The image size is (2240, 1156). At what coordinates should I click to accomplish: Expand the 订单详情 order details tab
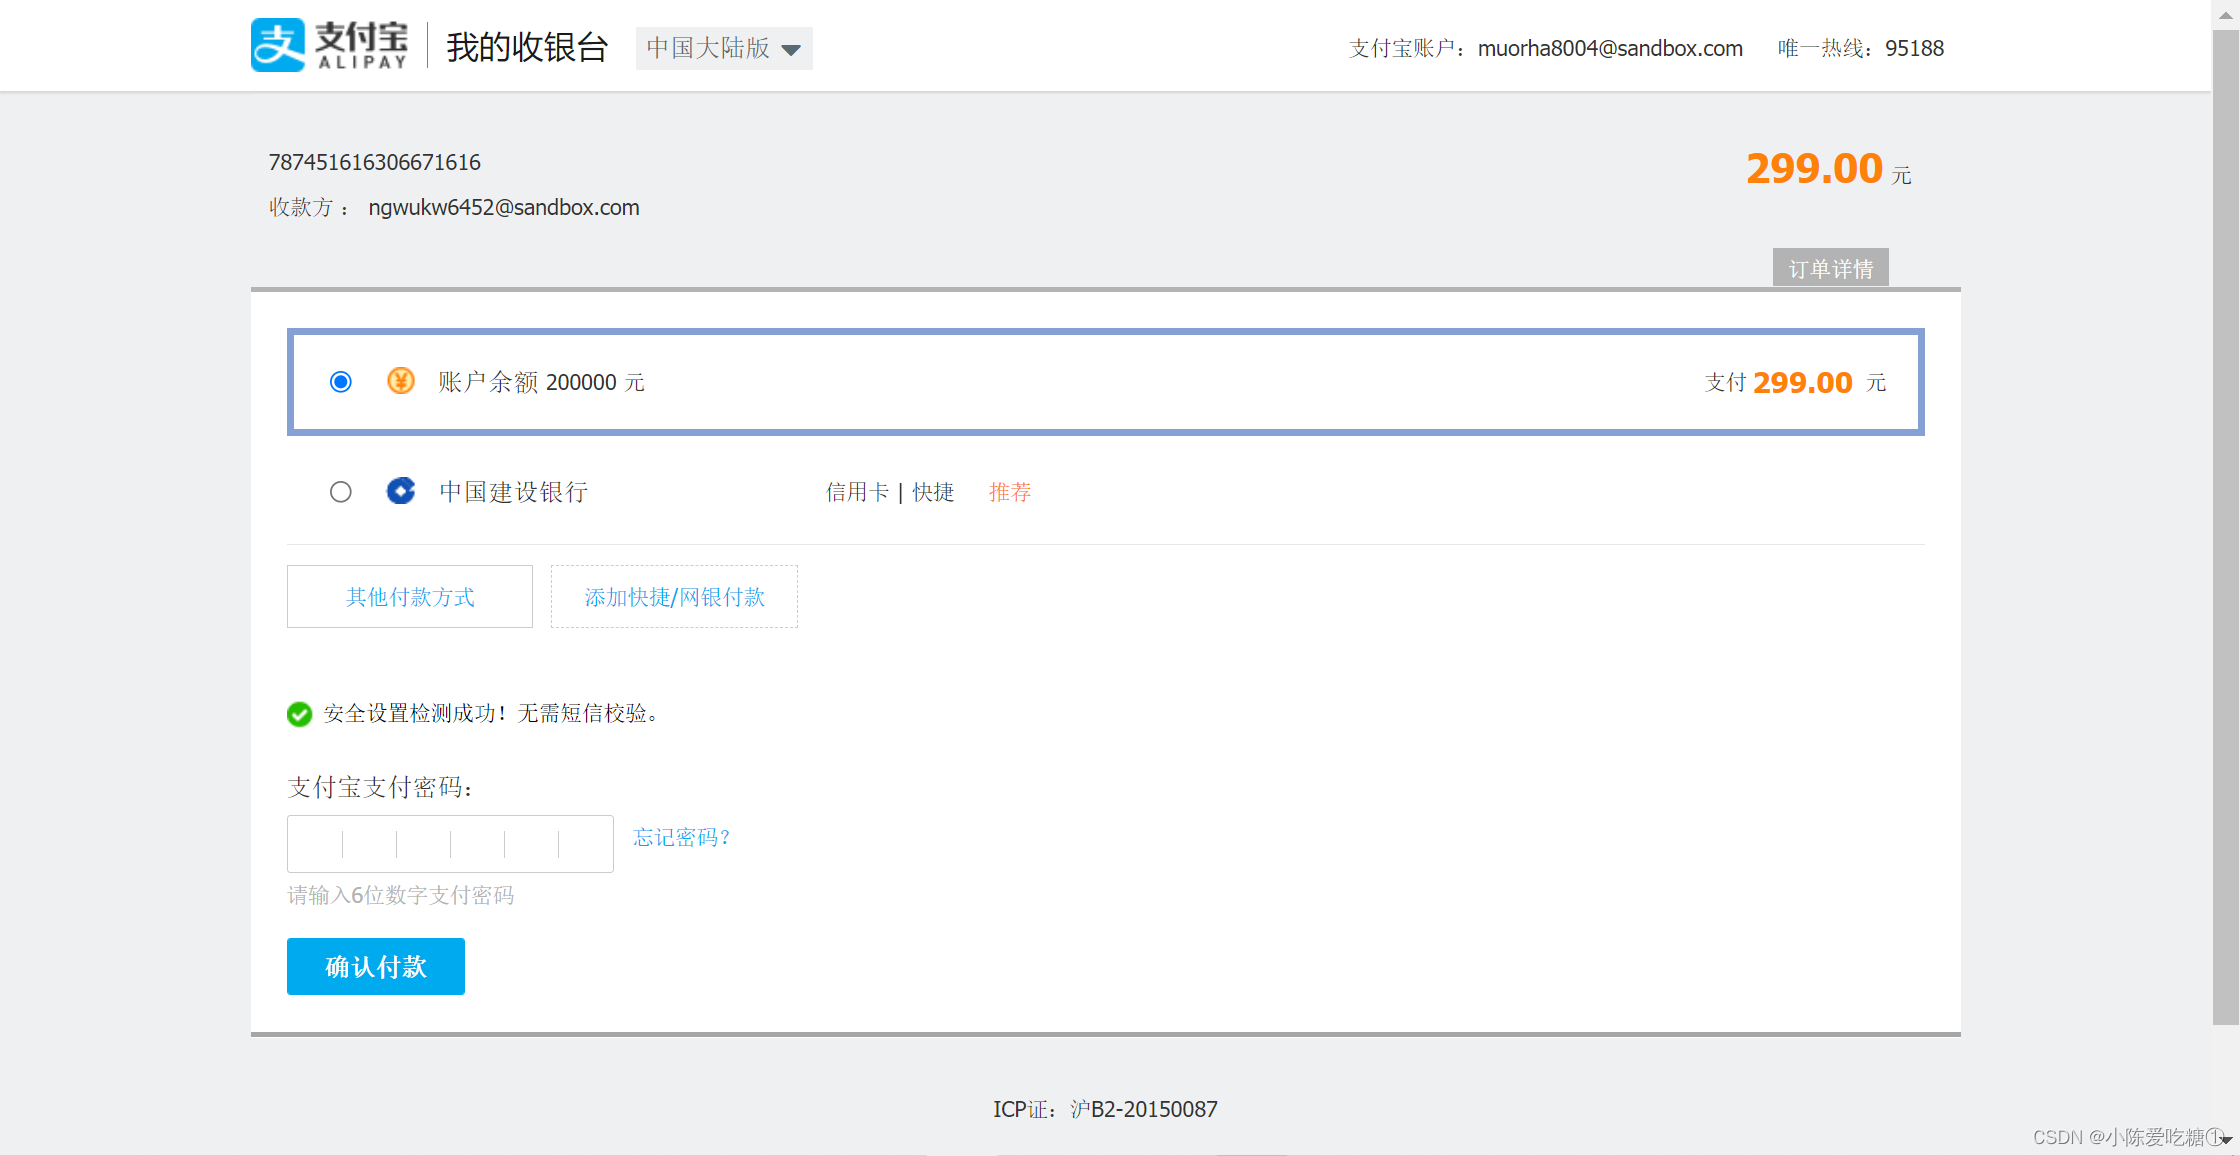(x=1830, y=268)
